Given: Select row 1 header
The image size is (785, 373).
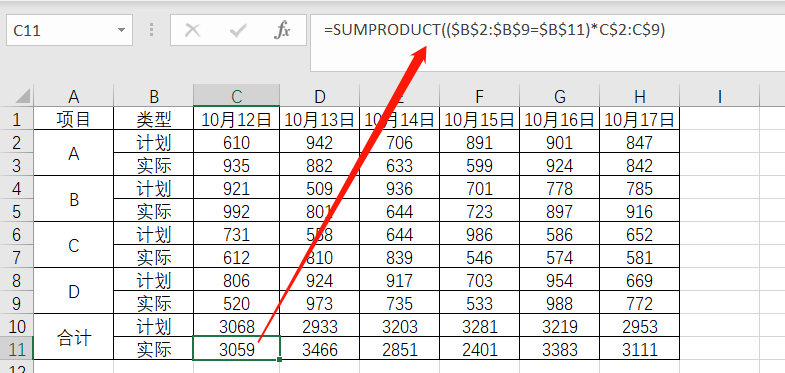Looking at the screenshot, I should (x=17, y=119).
